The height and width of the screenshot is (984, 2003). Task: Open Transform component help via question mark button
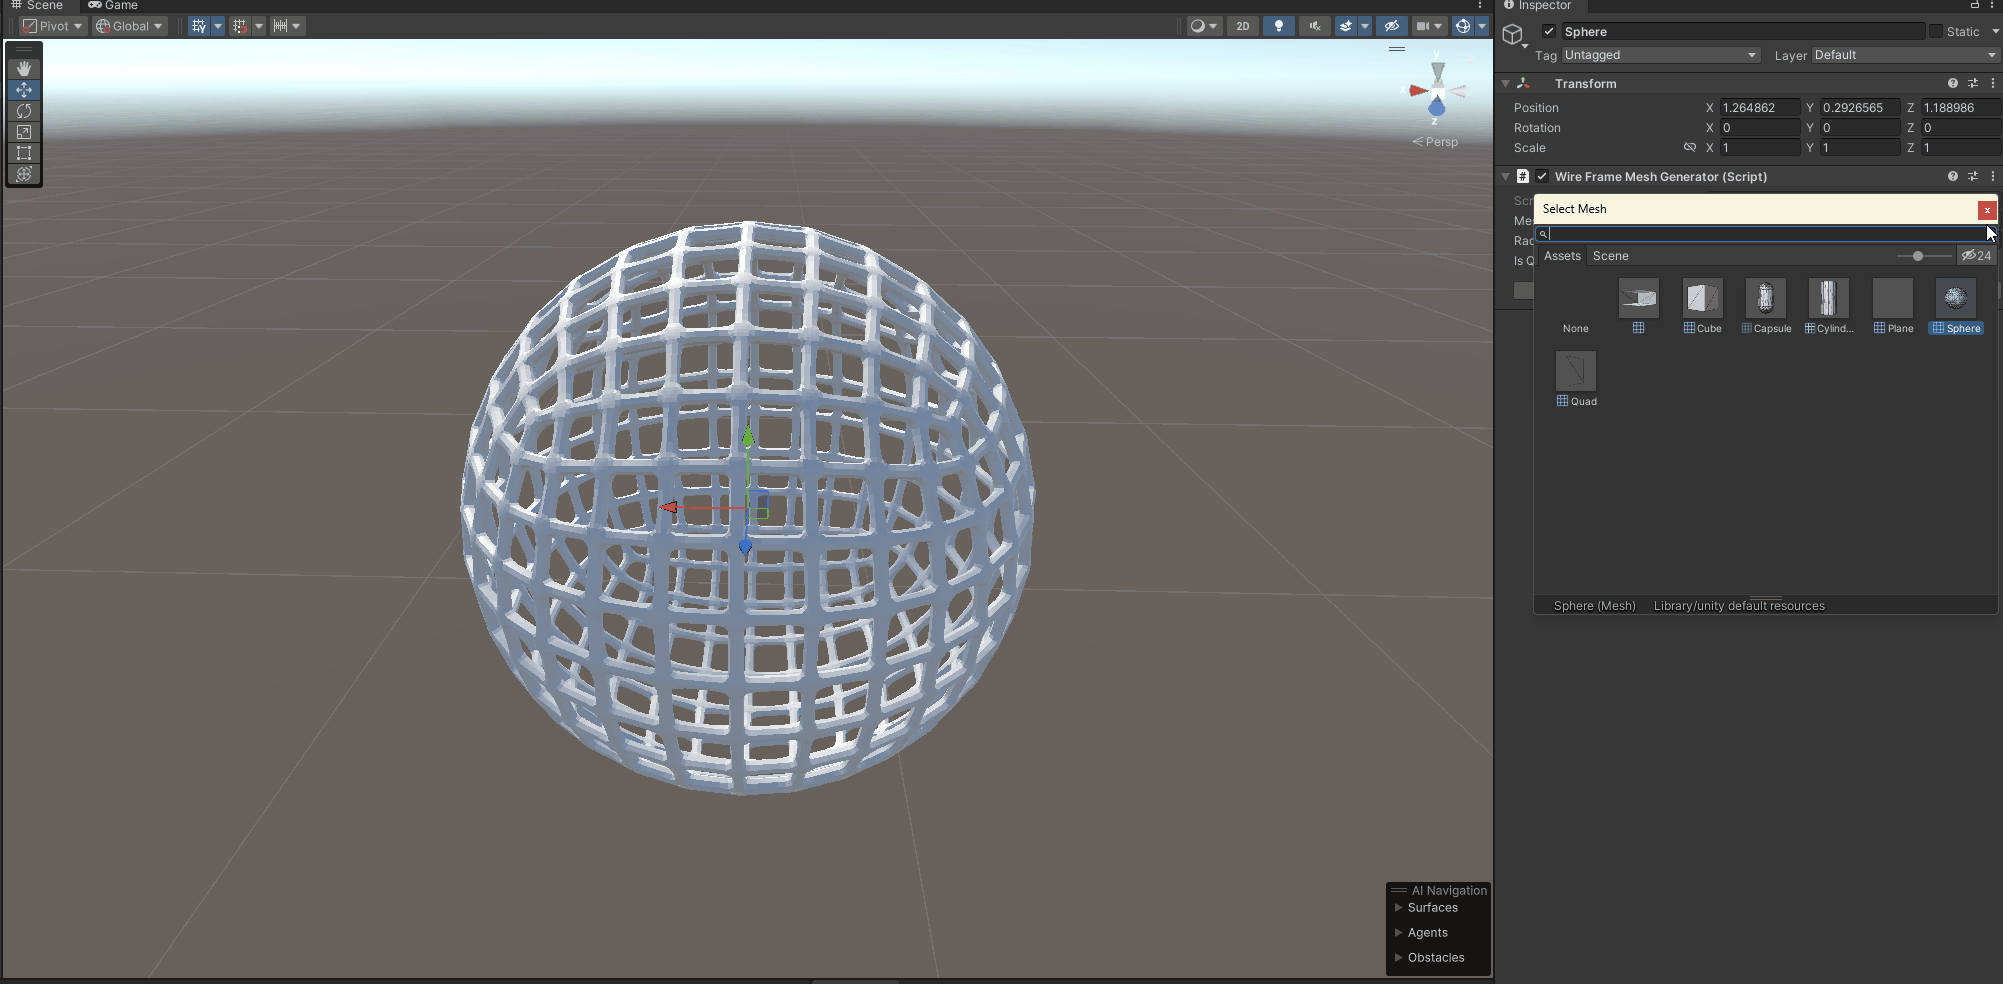pos(1952,83)
